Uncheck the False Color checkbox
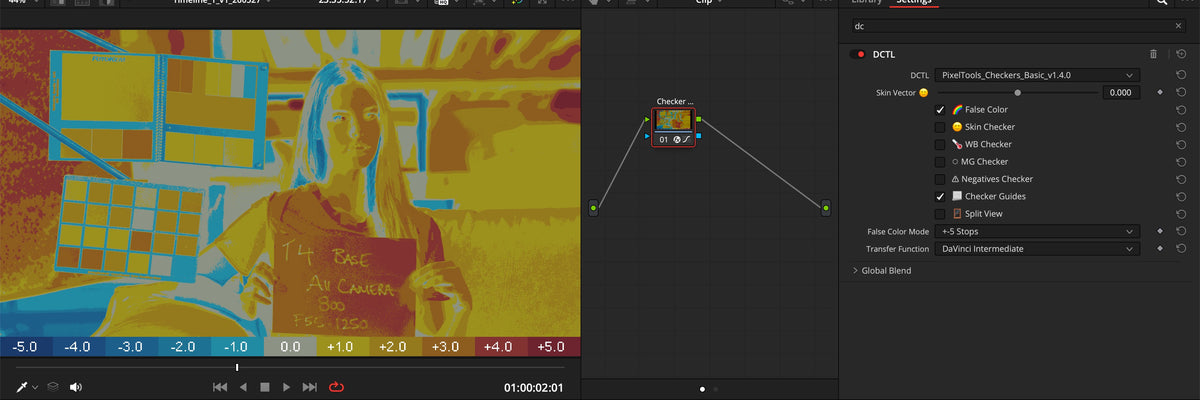The image size is (1200, 400). coord(940,109)
